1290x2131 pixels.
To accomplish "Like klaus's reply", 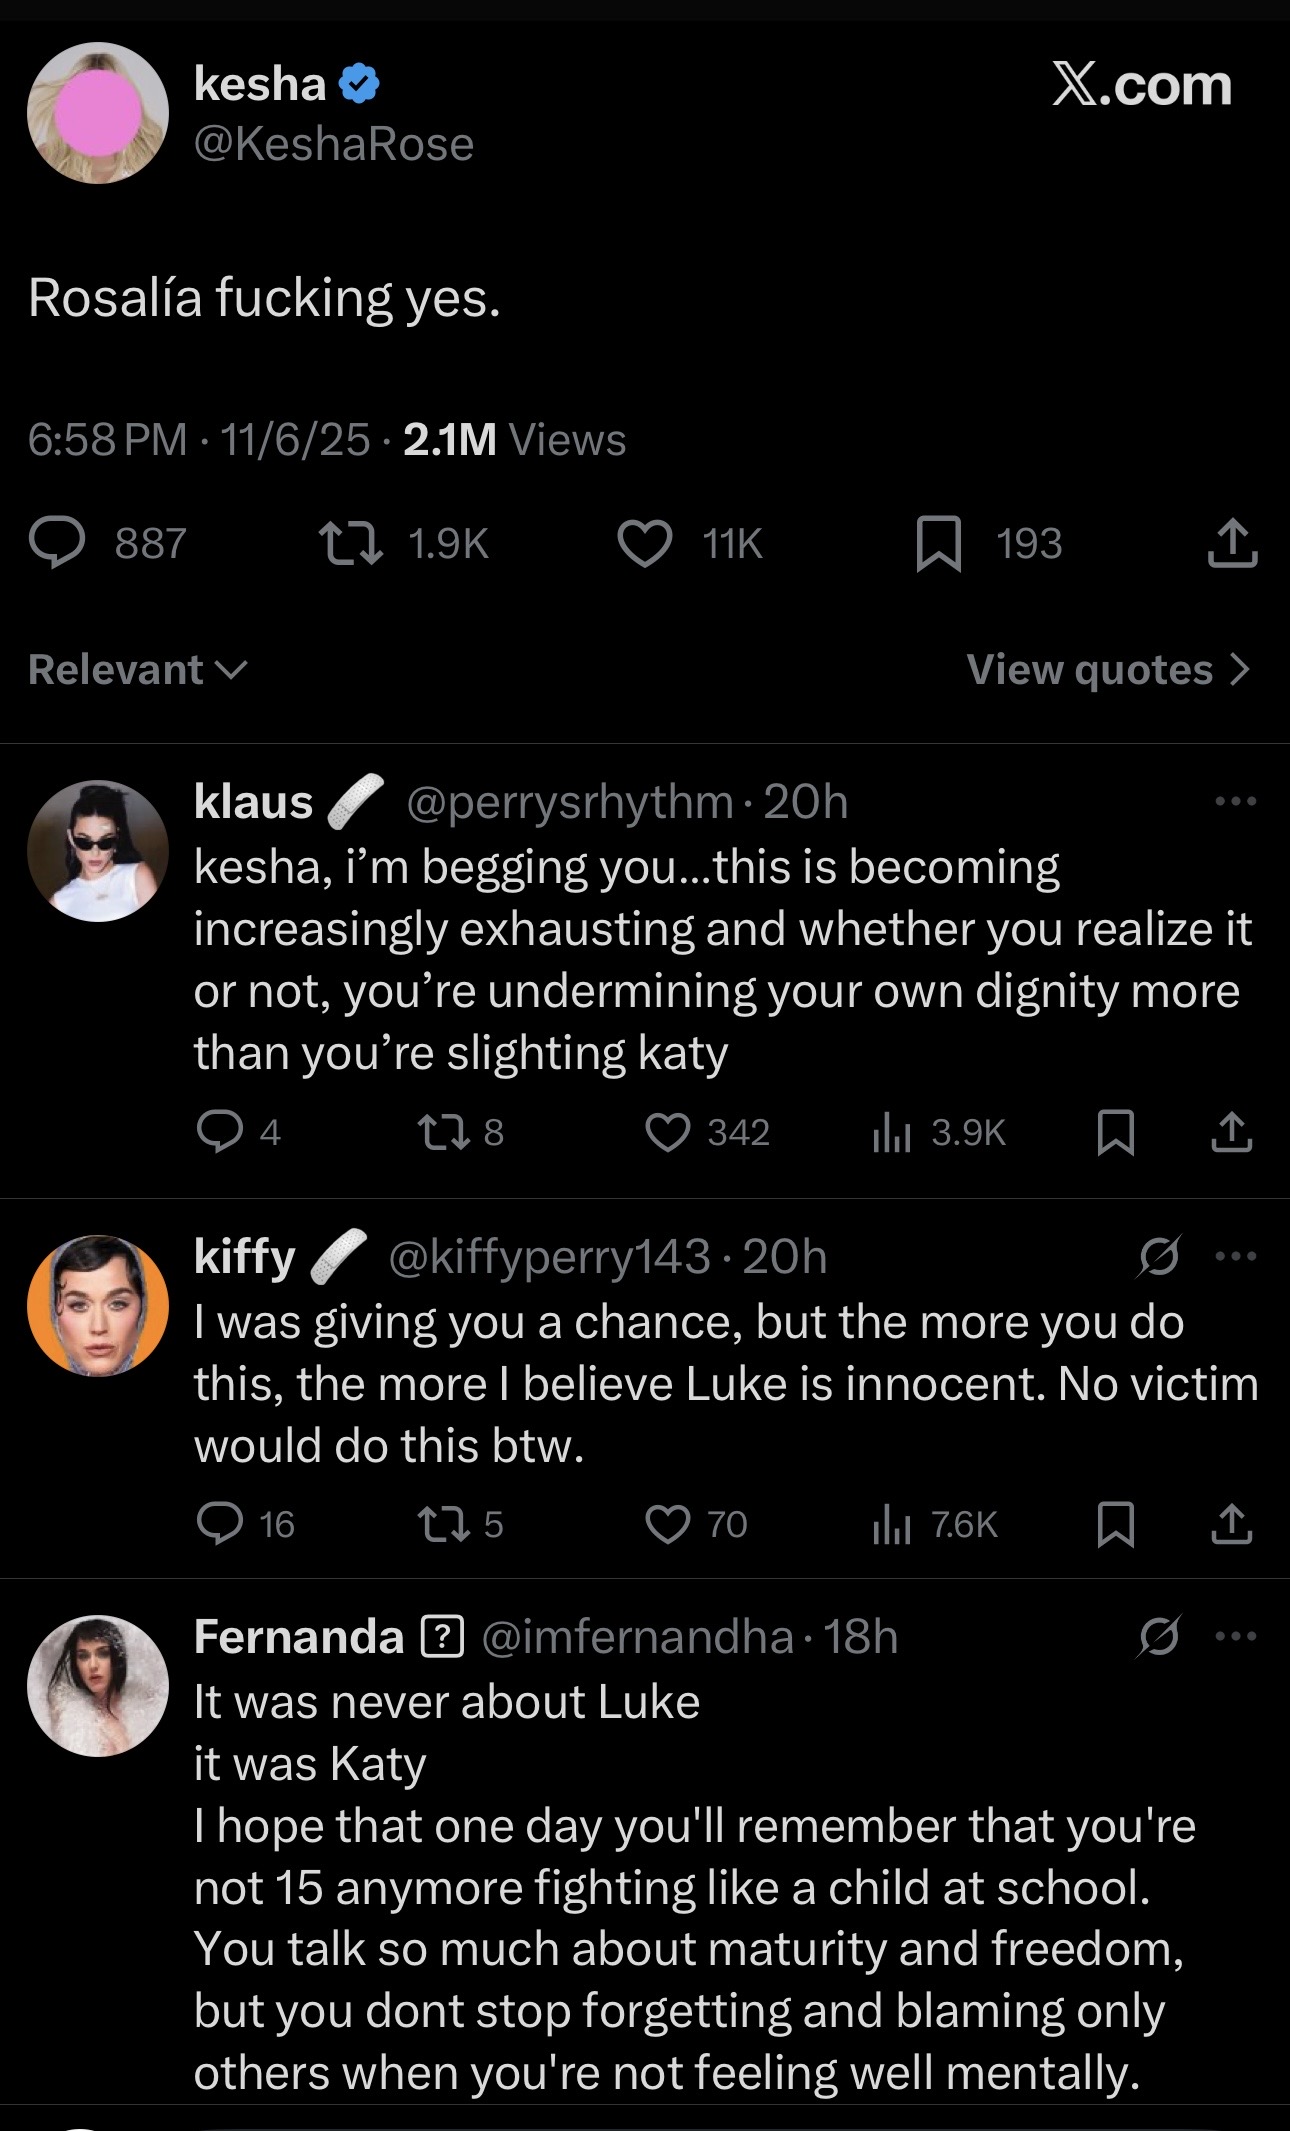I will (x=667, y=1132).
